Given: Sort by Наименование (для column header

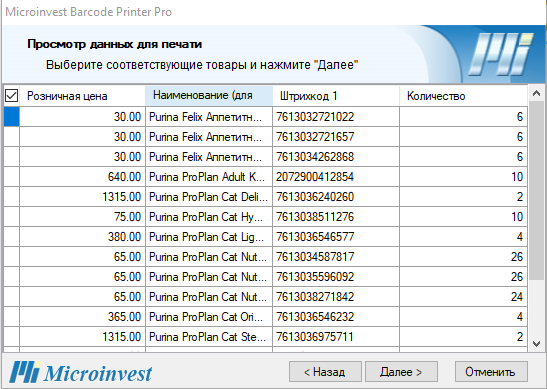Looking at the screenshot, I should 209,96.
